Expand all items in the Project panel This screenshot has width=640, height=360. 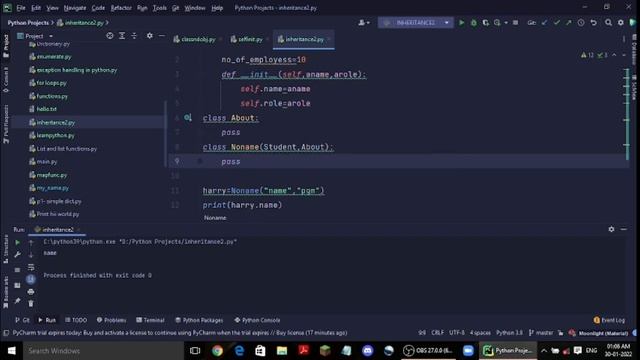[122, 36]
